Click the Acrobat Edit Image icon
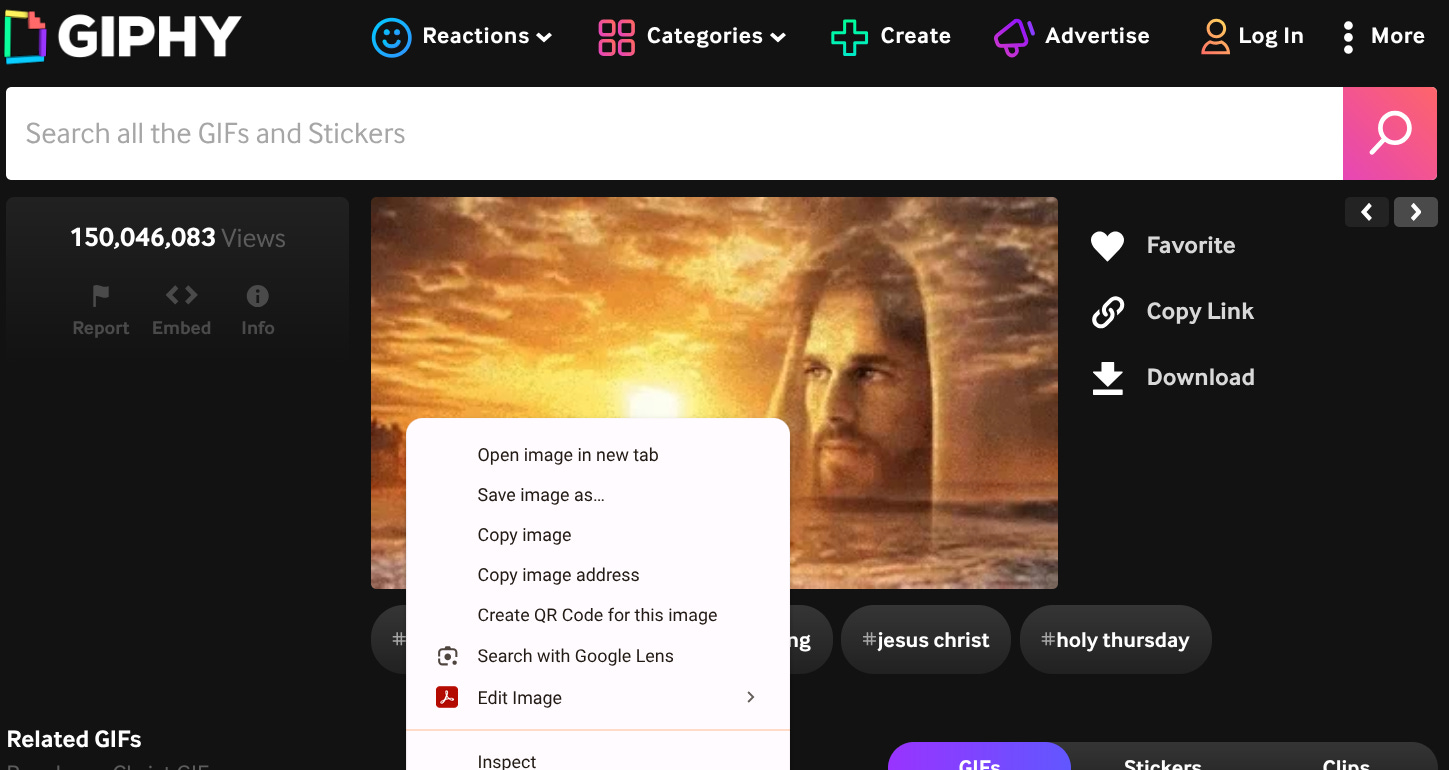1449x770 pixels. [447, 697]
